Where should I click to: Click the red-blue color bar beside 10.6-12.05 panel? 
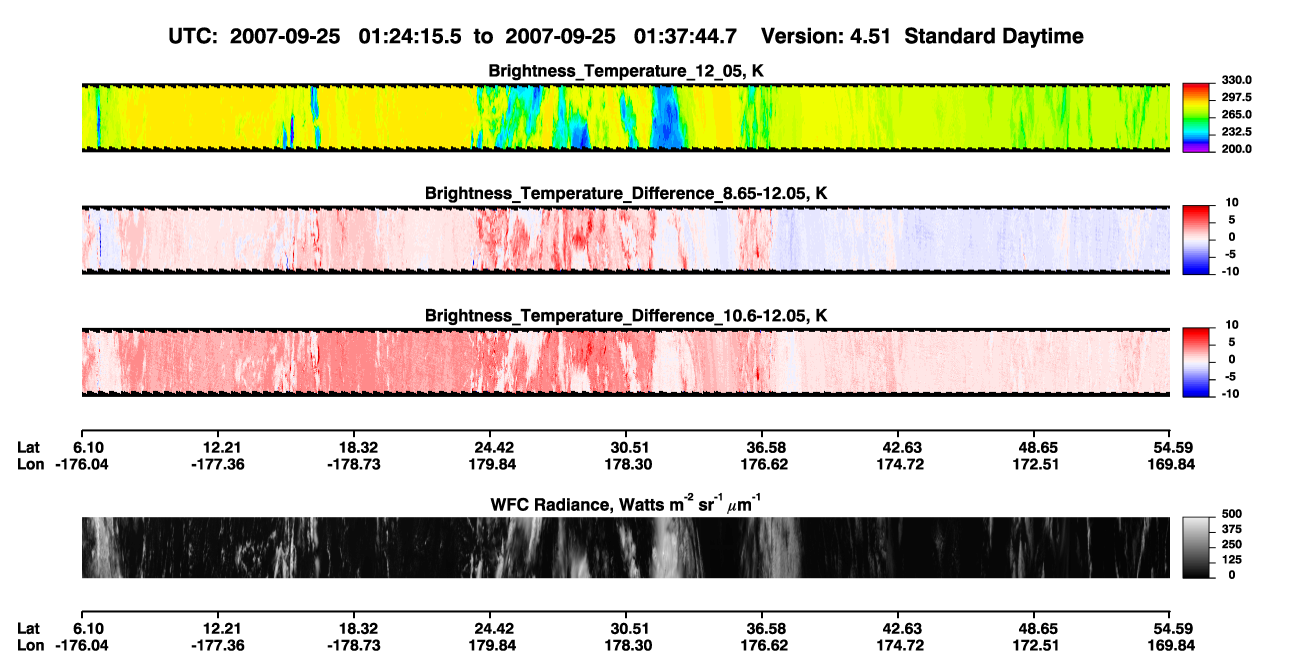(1194, 360)
